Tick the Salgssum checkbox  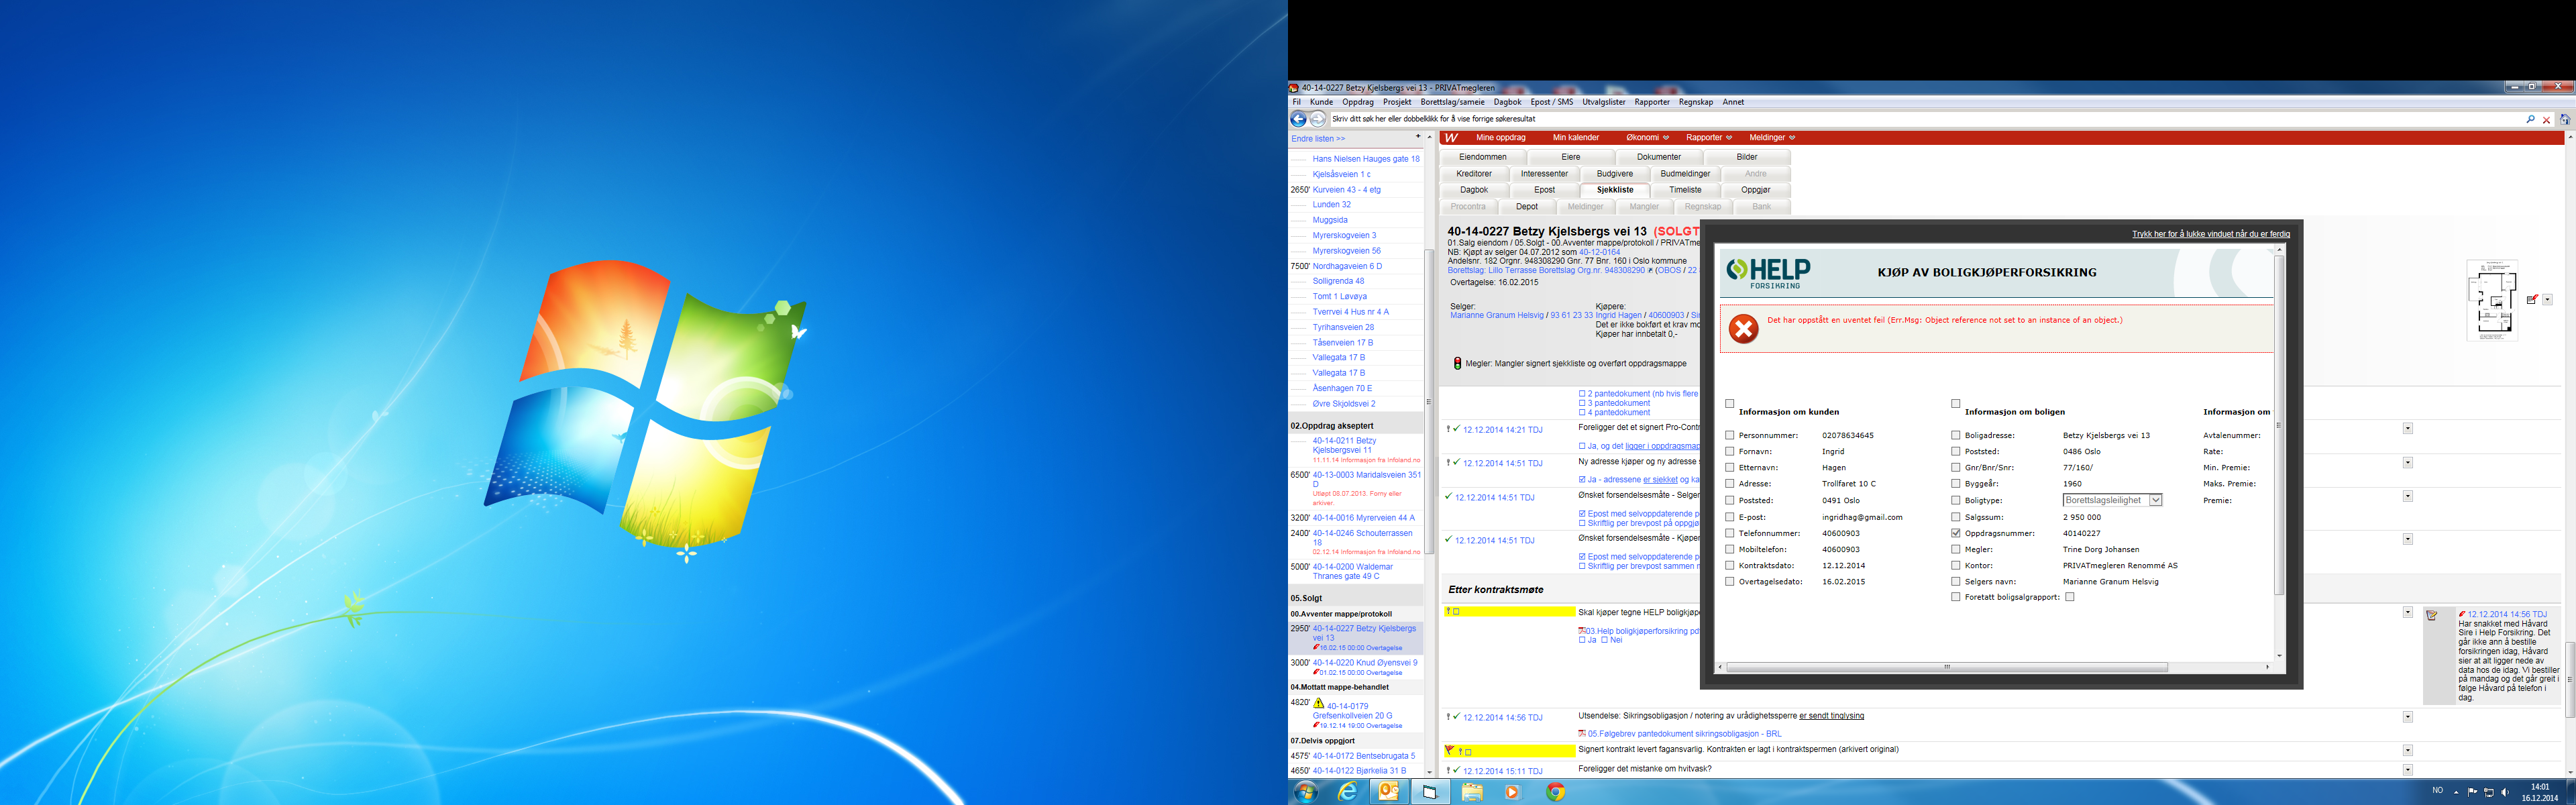tap(1956, 518)
